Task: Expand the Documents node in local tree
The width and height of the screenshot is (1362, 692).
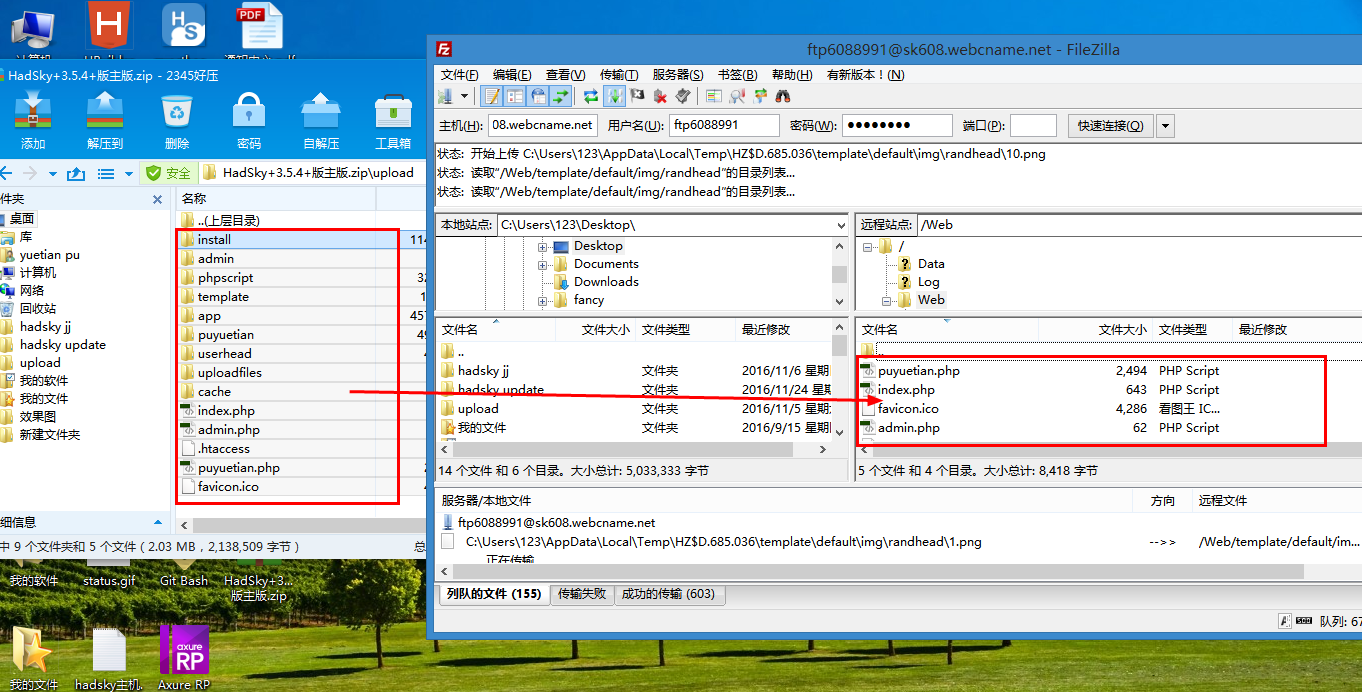Action: pos(543,264)
